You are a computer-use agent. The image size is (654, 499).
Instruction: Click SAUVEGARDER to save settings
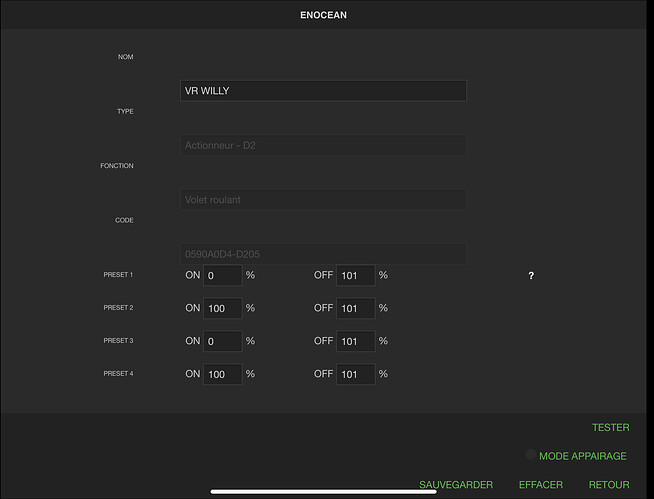[x=456, y=485]
